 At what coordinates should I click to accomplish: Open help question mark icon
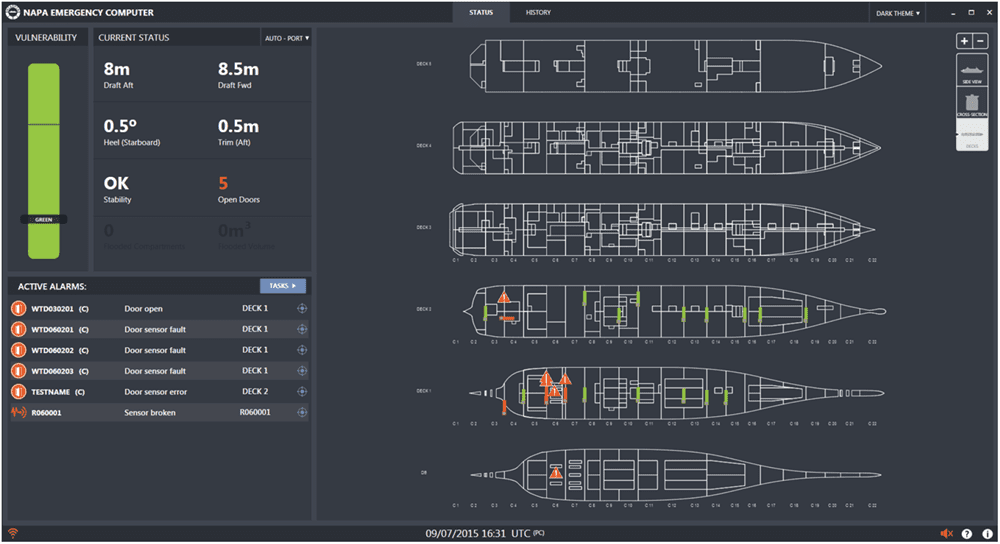click(x=967, y=533)
